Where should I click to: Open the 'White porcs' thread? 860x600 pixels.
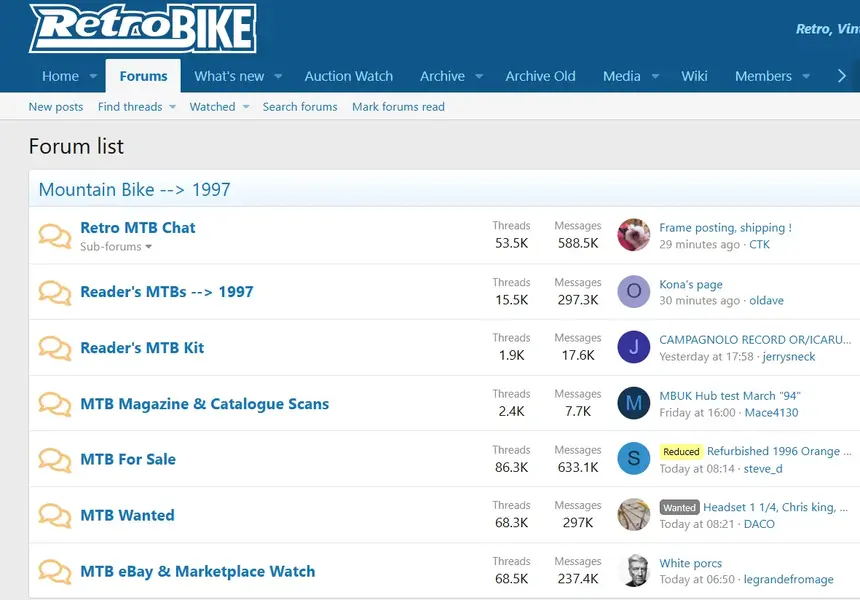[690, 563]
